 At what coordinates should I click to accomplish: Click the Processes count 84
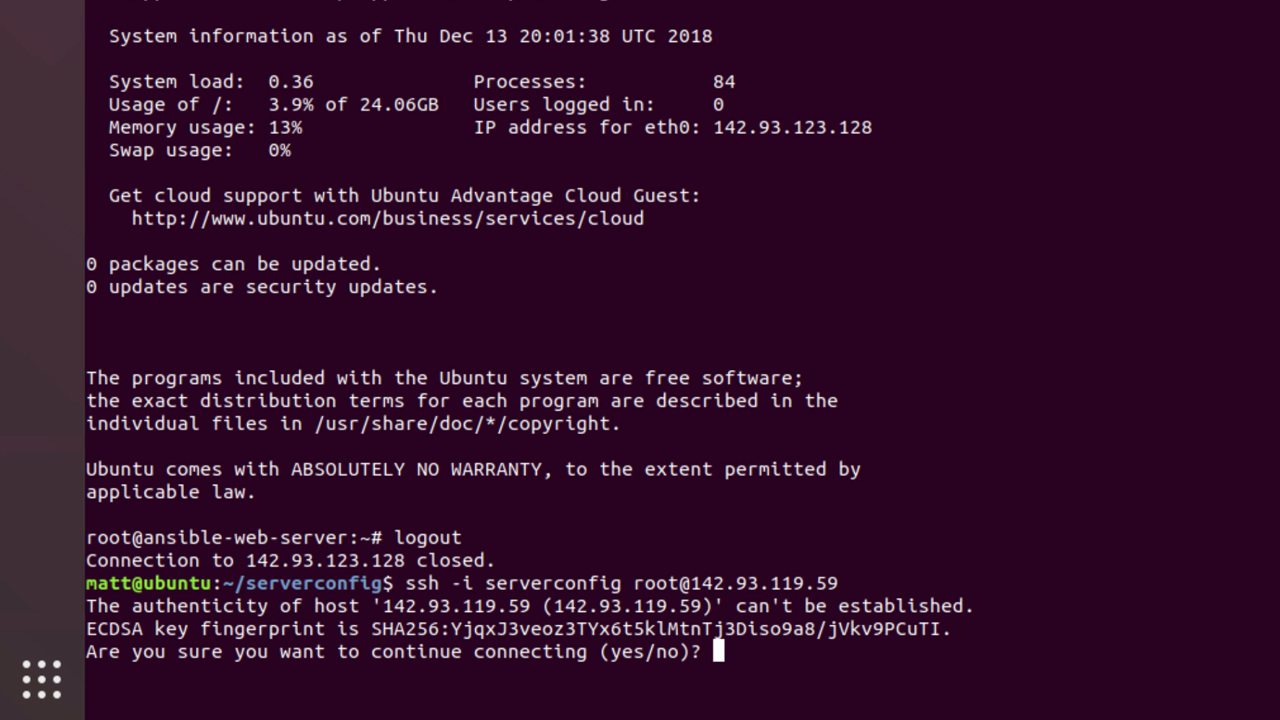[x=724, y=82]
